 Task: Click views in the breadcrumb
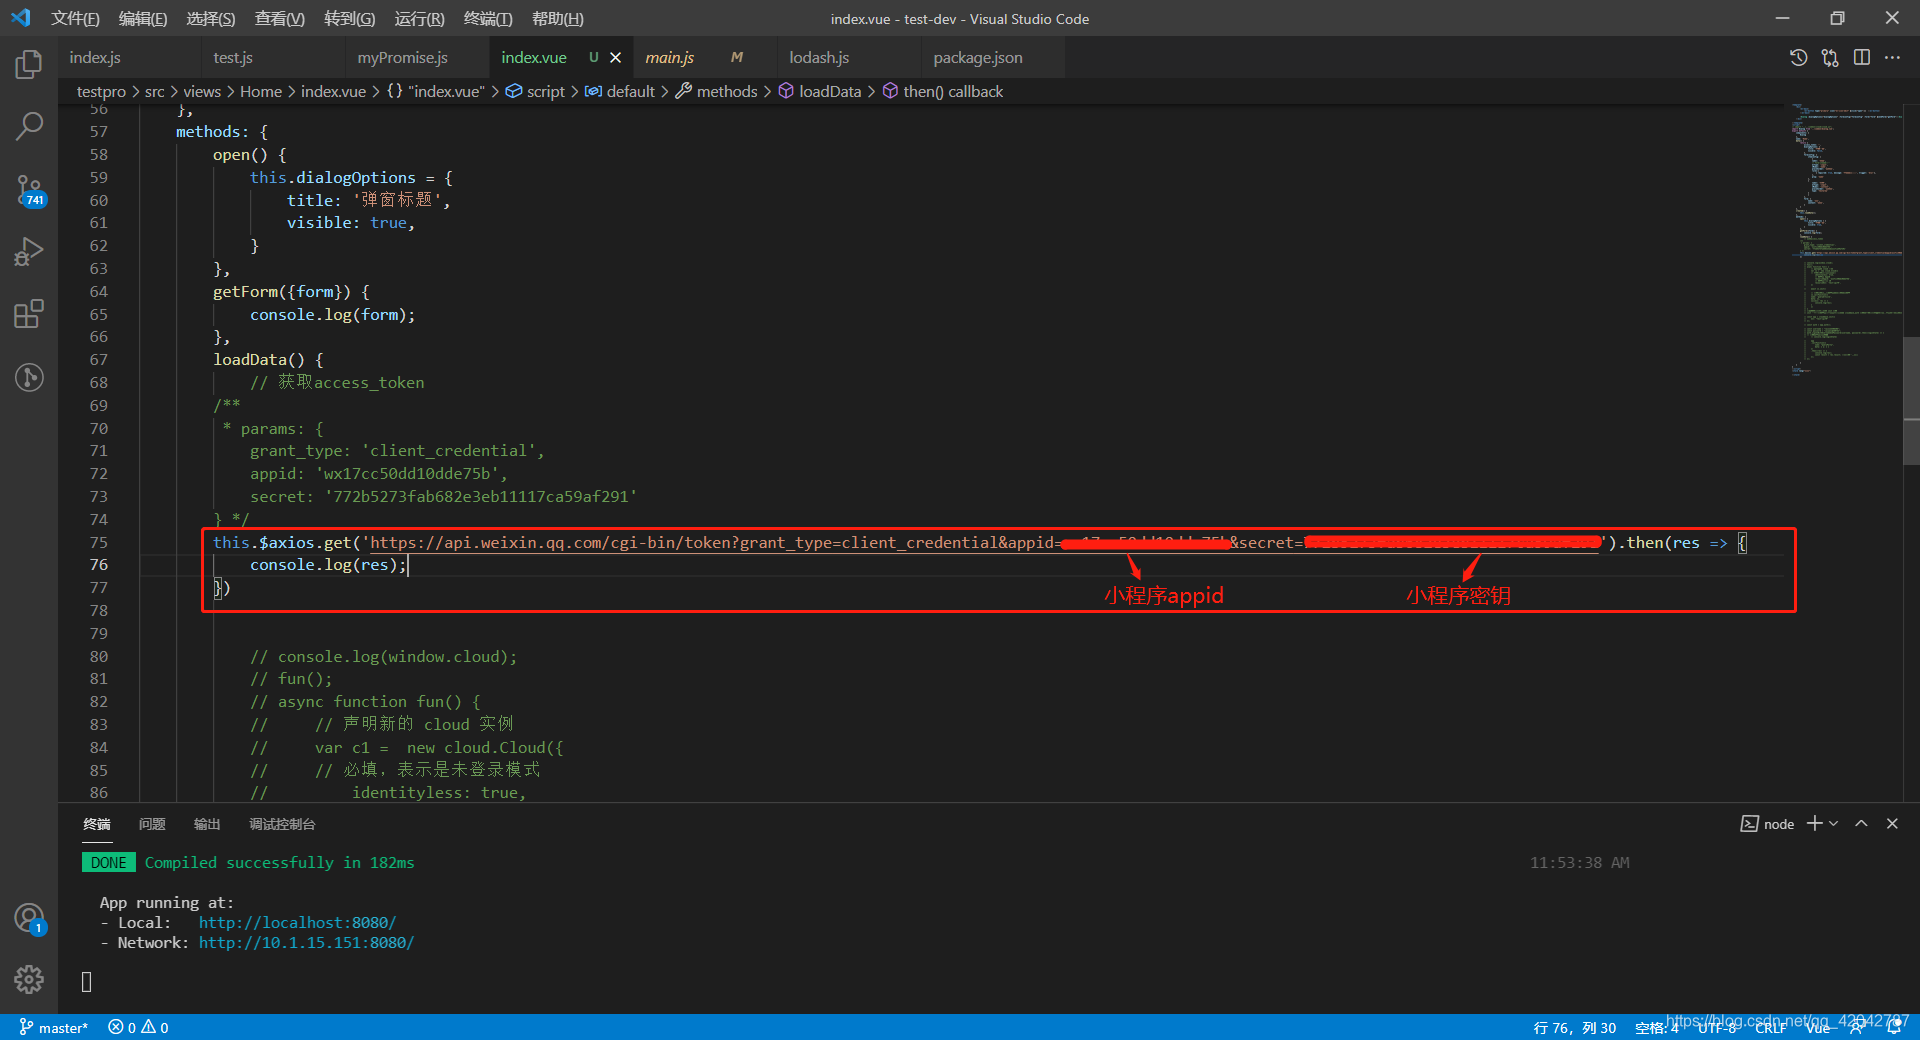pos(202,91)
